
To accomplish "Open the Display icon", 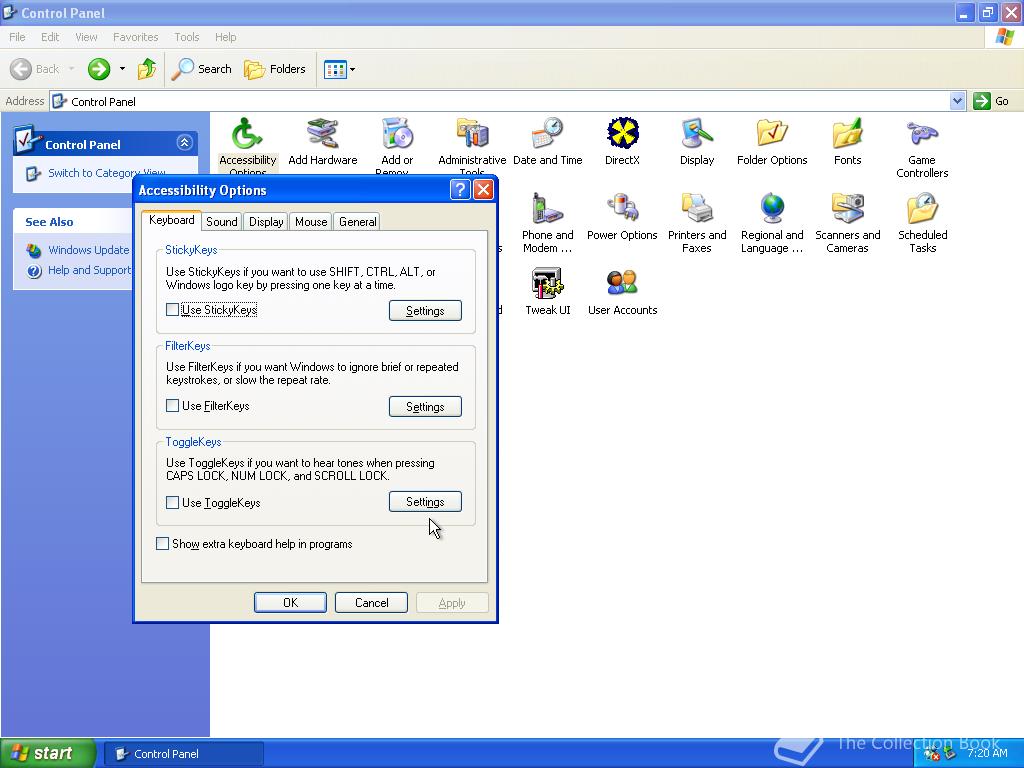I will [x=697, y=142].
